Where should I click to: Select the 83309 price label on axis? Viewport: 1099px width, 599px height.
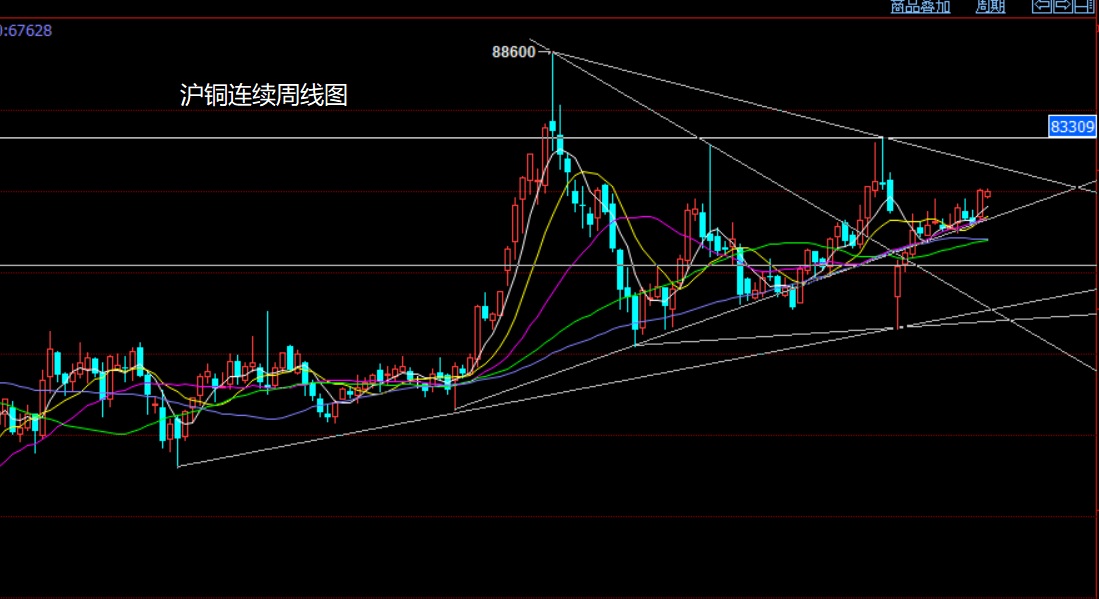point(1072,127)
